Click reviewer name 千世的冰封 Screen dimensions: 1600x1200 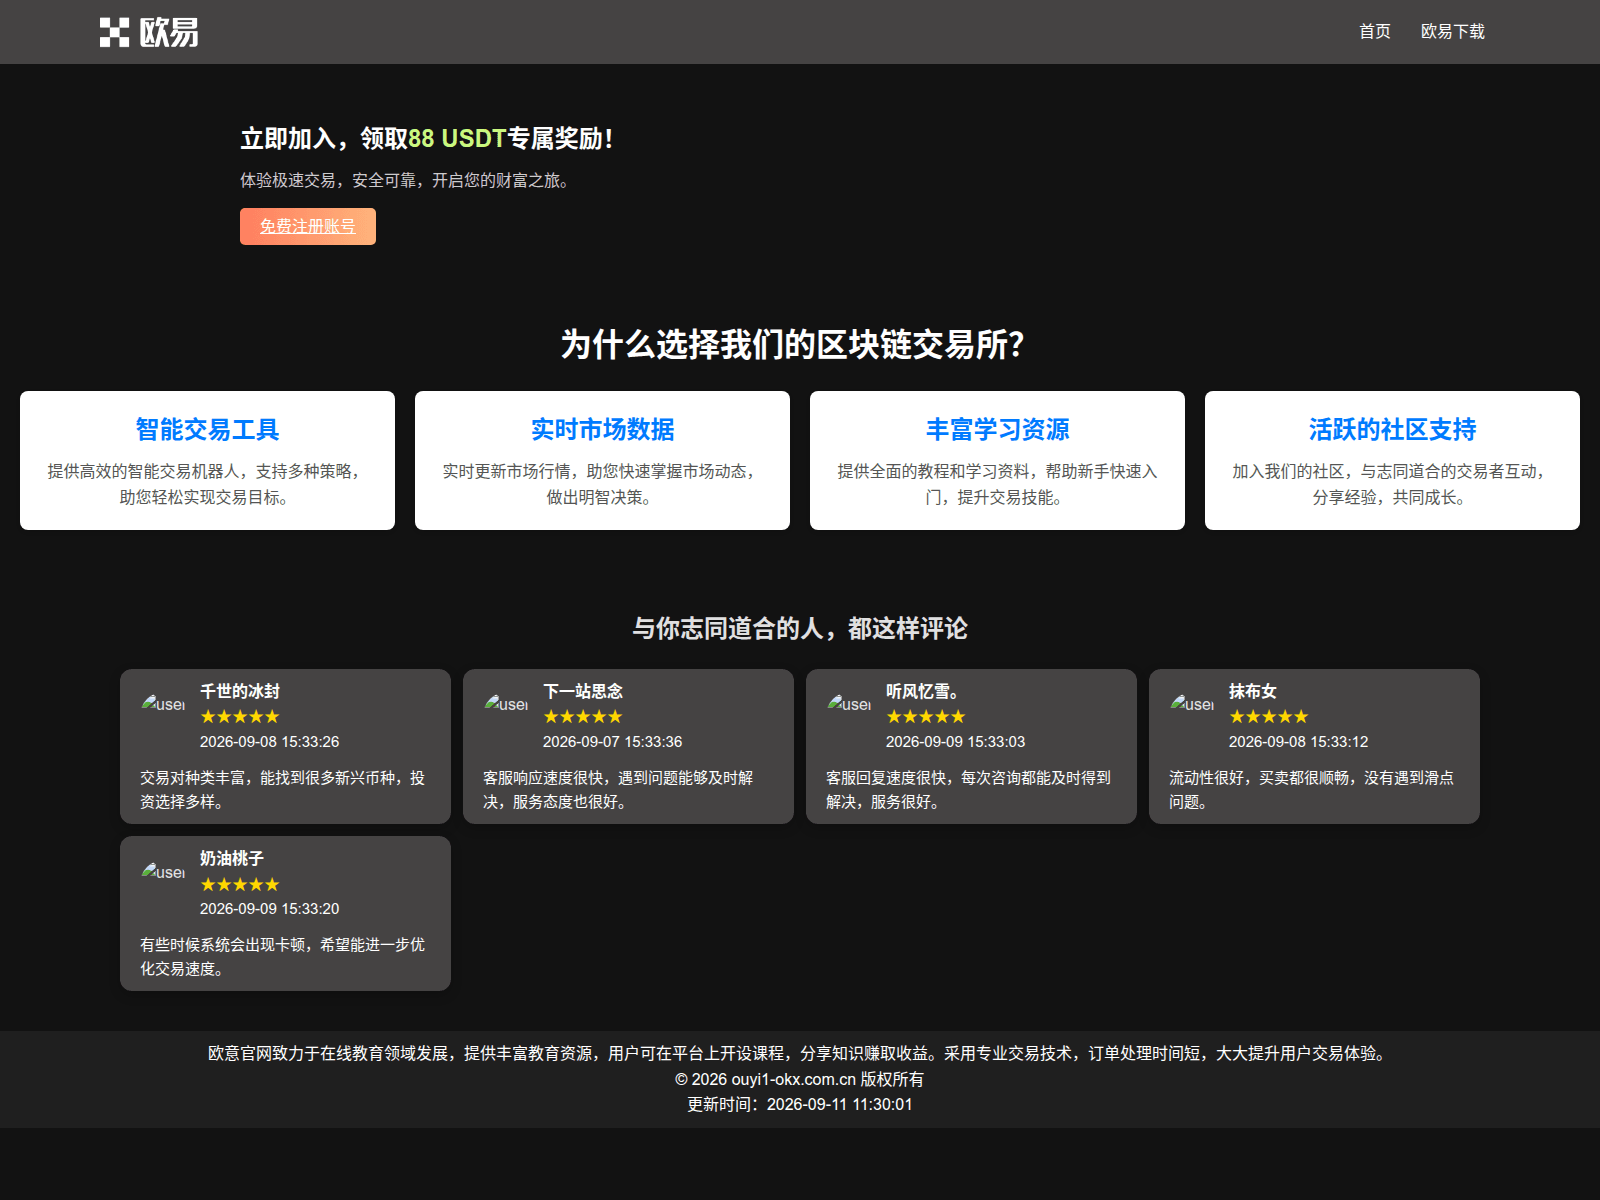240,691
